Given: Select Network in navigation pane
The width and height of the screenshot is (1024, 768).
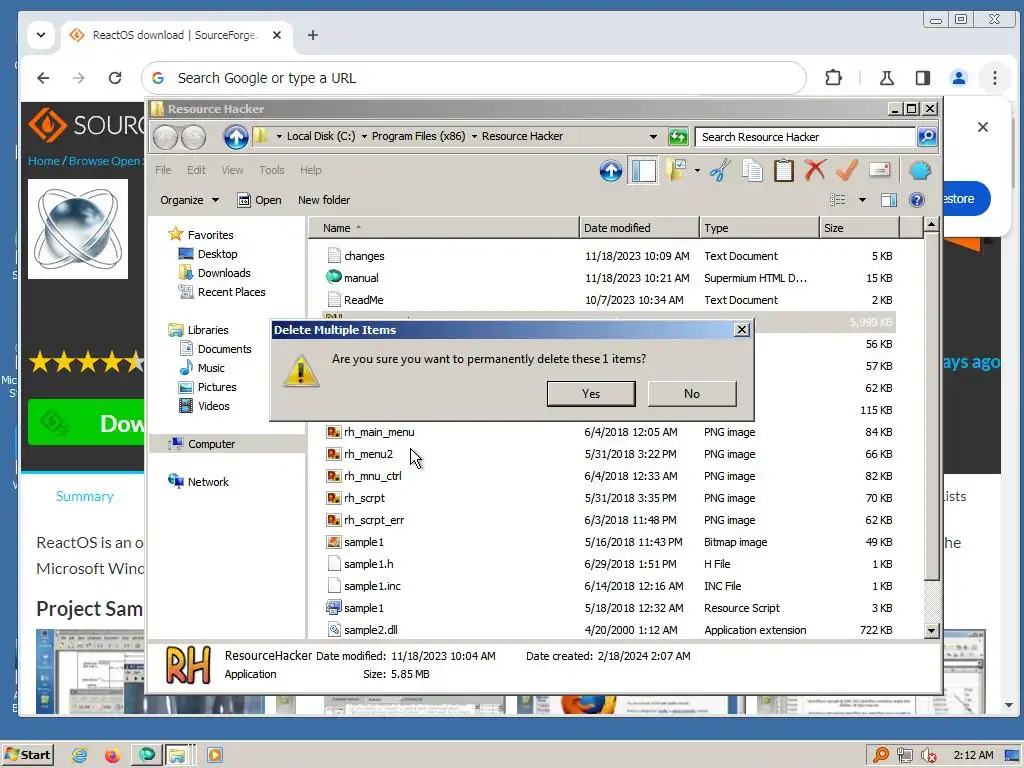Looking at the screenshot, I should (x=208, y=482).
